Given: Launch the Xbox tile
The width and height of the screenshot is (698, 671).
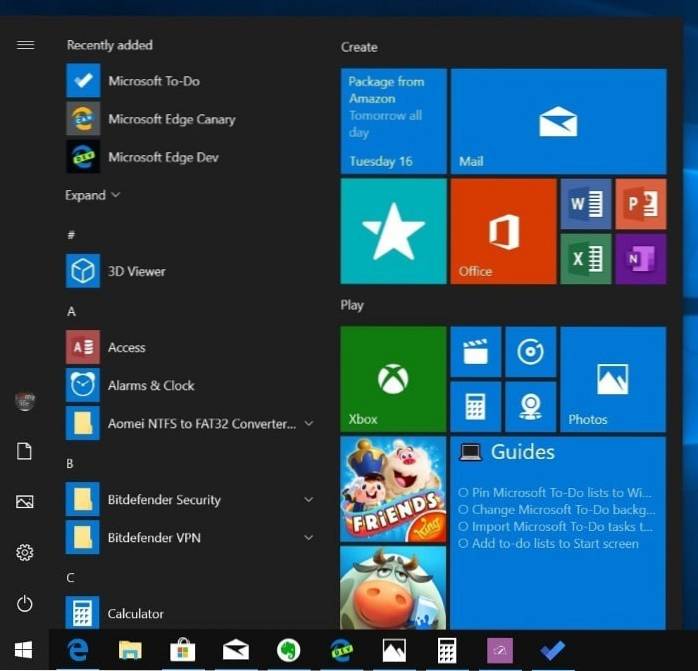Looking at the screenshot, I should 393,379.
